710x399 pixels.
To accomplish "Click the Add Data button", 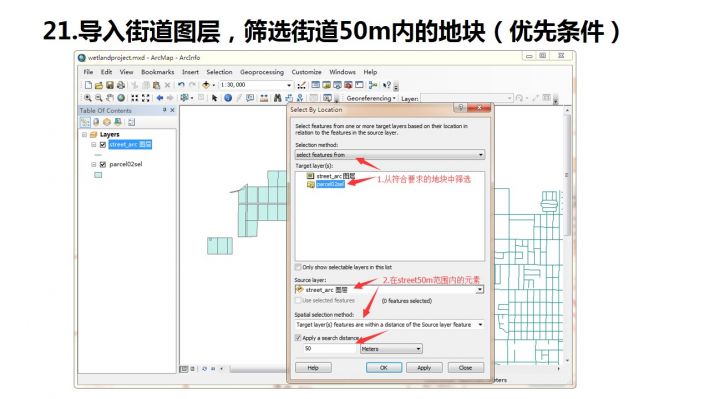I will (x=206, y=85).
